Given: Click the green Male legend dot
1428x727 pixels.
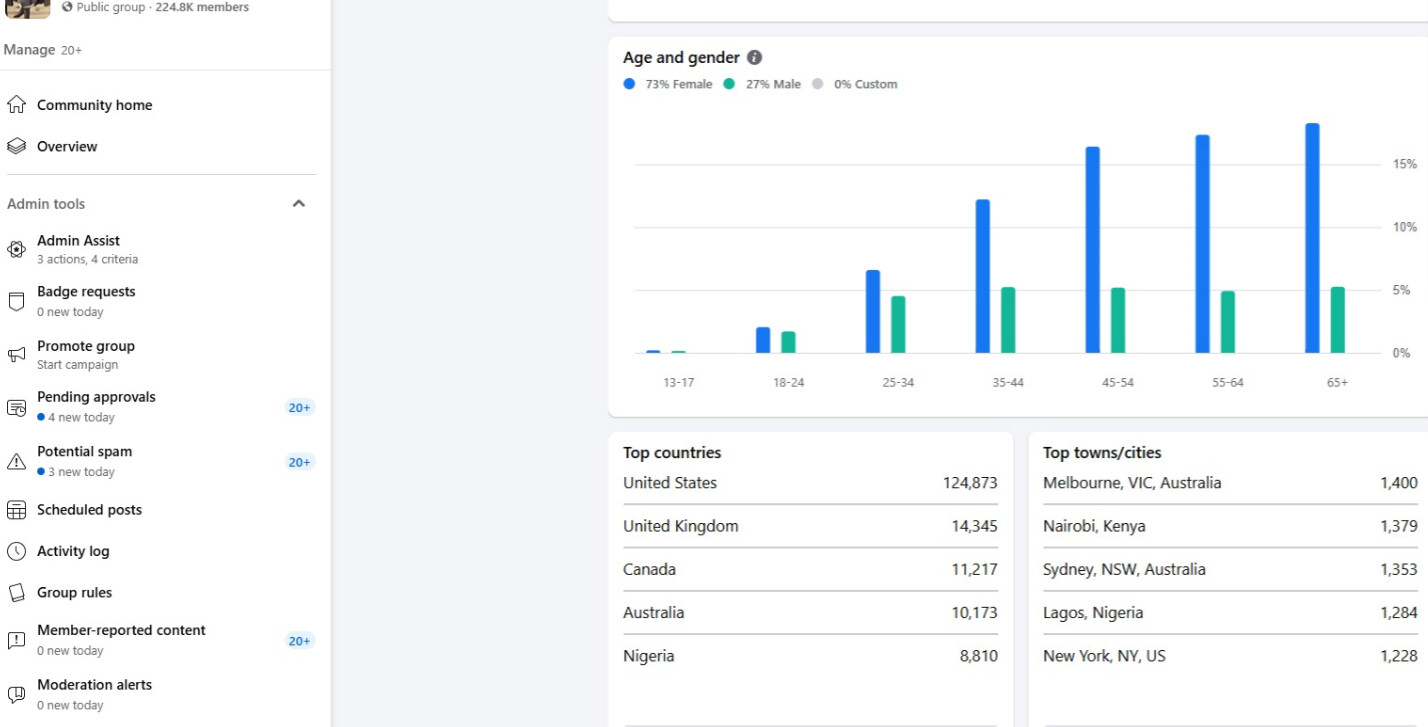Looking at the screenshot, I should pyautogui.click(x=730, y=84).
